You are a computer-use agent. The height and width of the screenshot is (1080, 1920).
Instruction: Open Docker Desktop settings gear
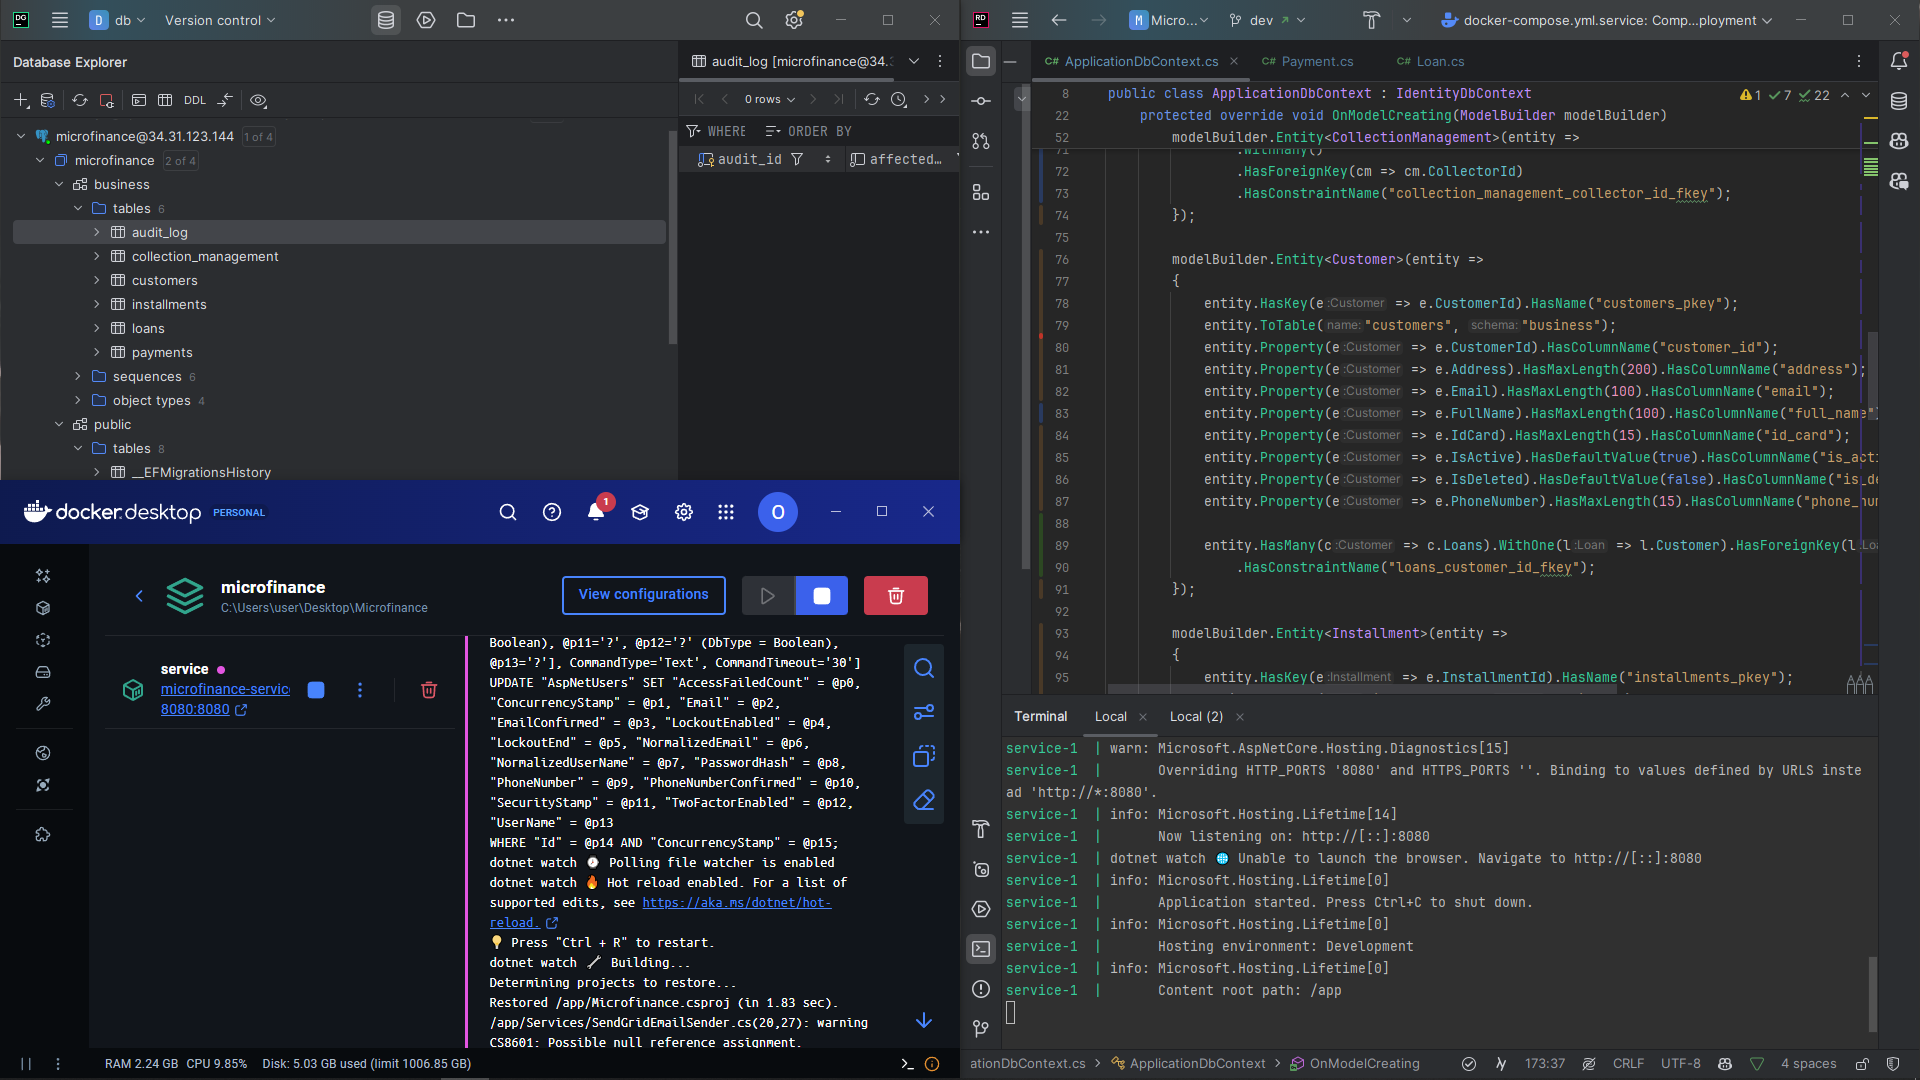684,512
